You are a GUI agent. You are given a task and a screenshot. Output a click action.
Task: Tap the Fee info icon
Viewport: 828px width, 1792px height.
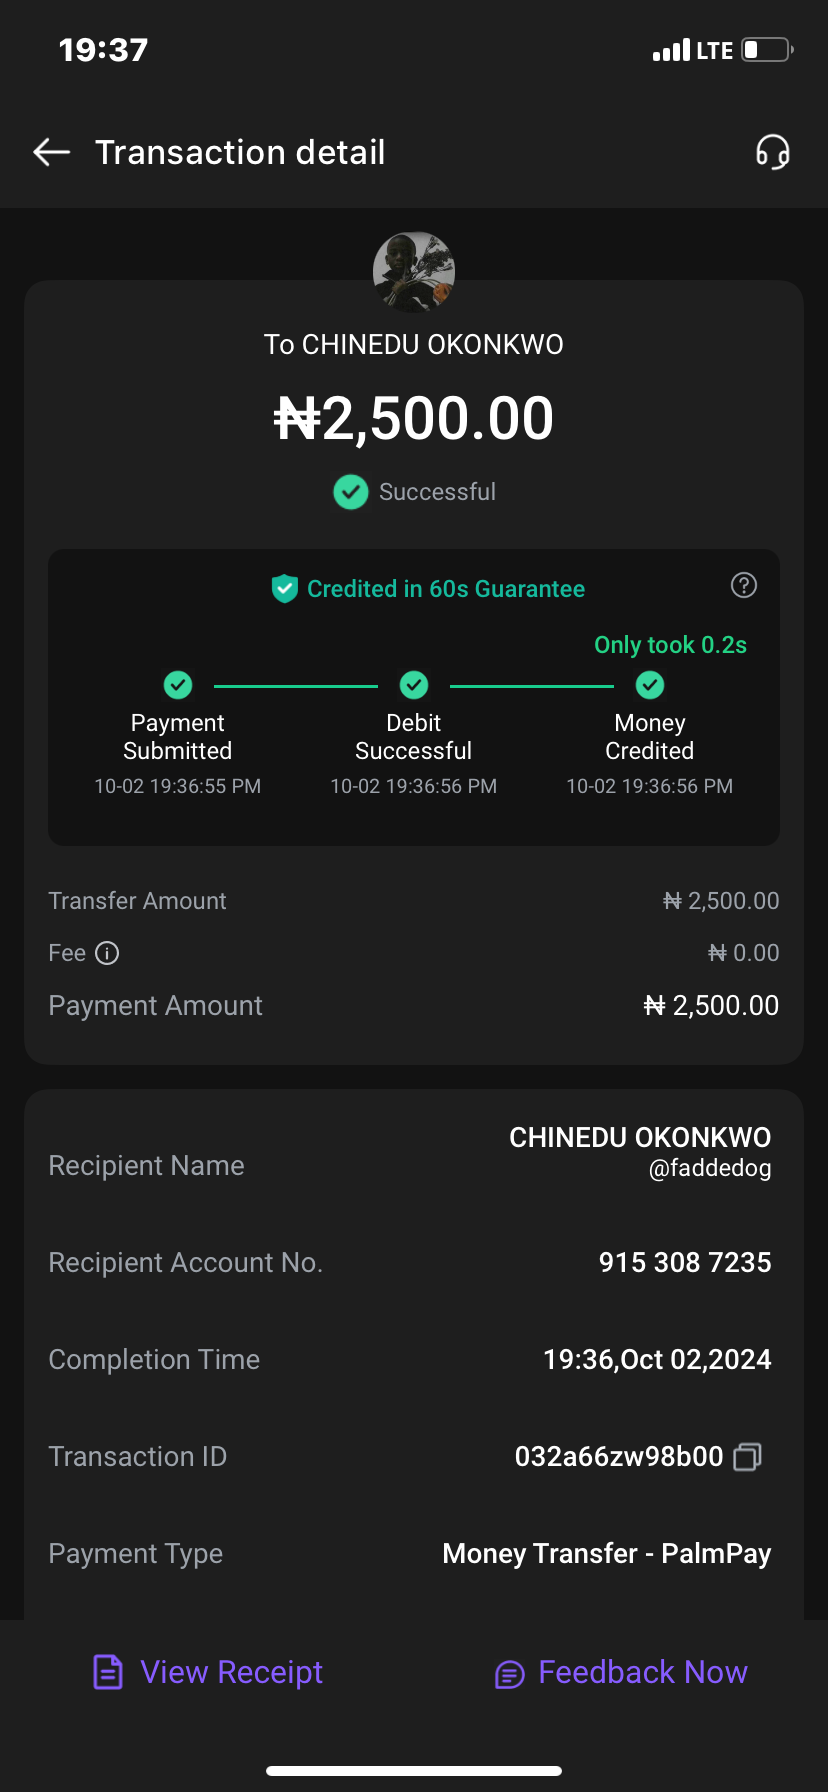pos(107,953)
